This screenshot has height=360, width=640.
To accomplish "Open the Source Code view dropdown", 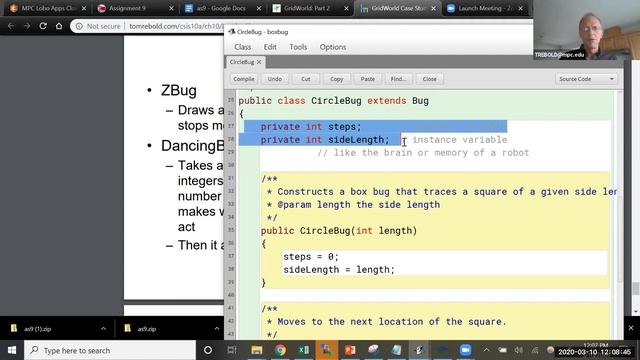I will pyautogui.click(x=586, y=79).
